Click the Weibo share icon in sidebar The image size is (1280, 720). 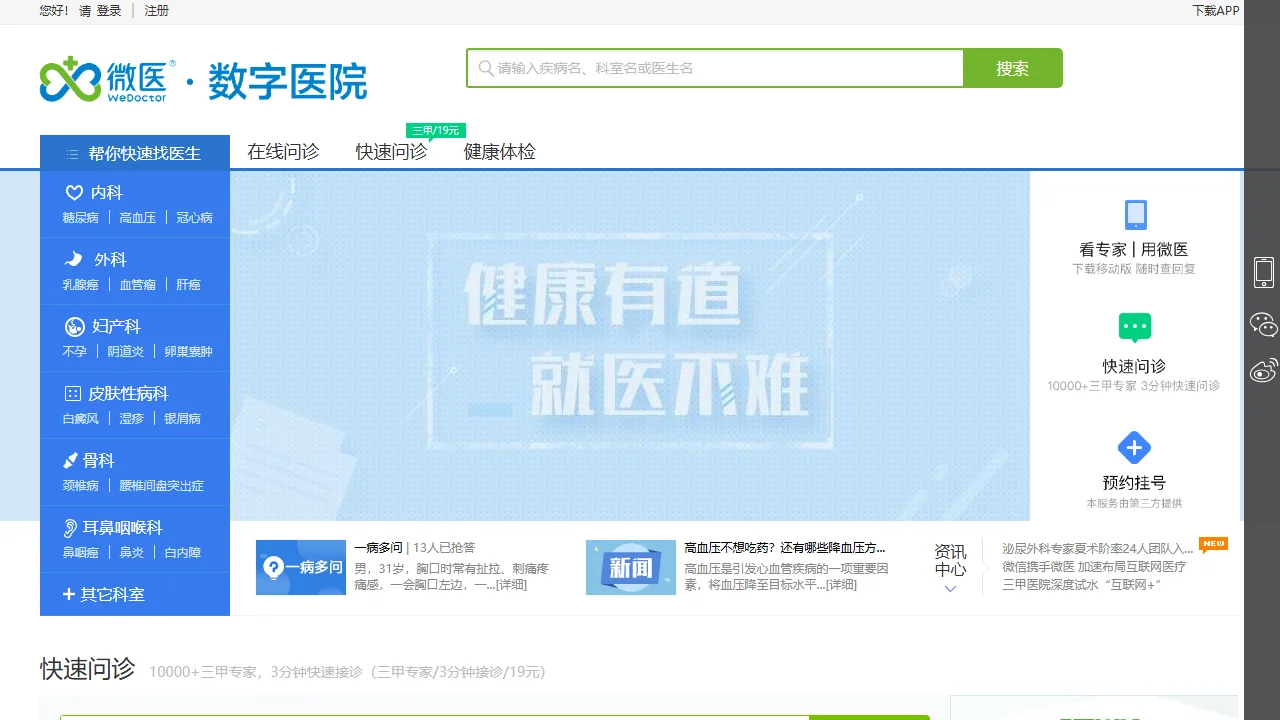tap(1262, 370)
